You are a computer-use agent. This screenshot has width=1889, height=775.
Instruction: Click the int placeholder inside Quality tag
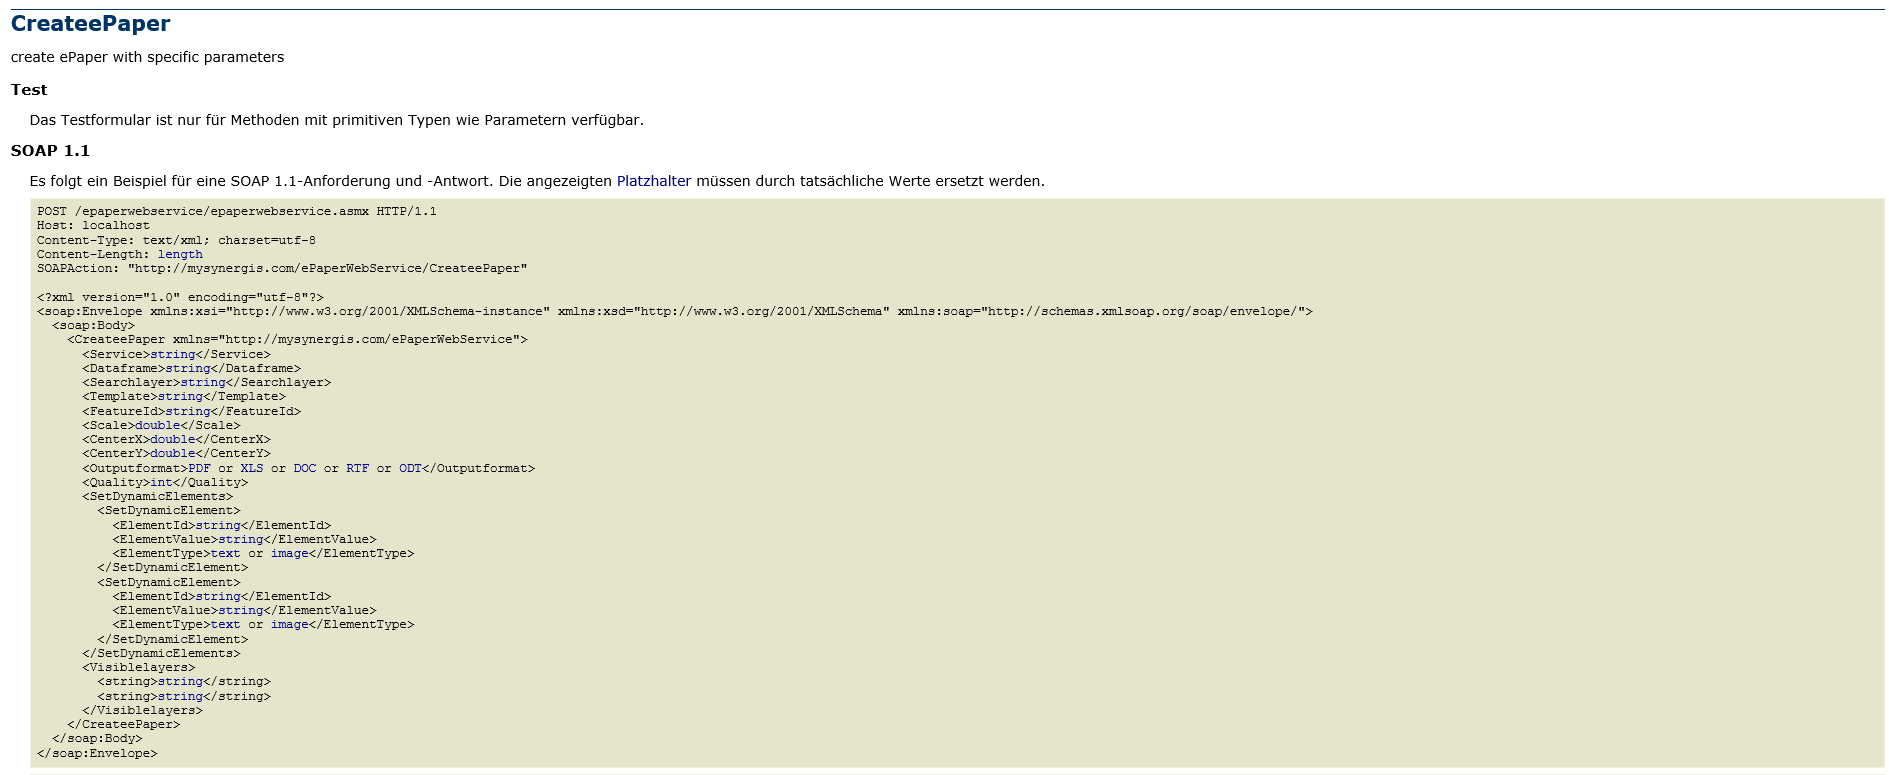click(x=161, y=482)
